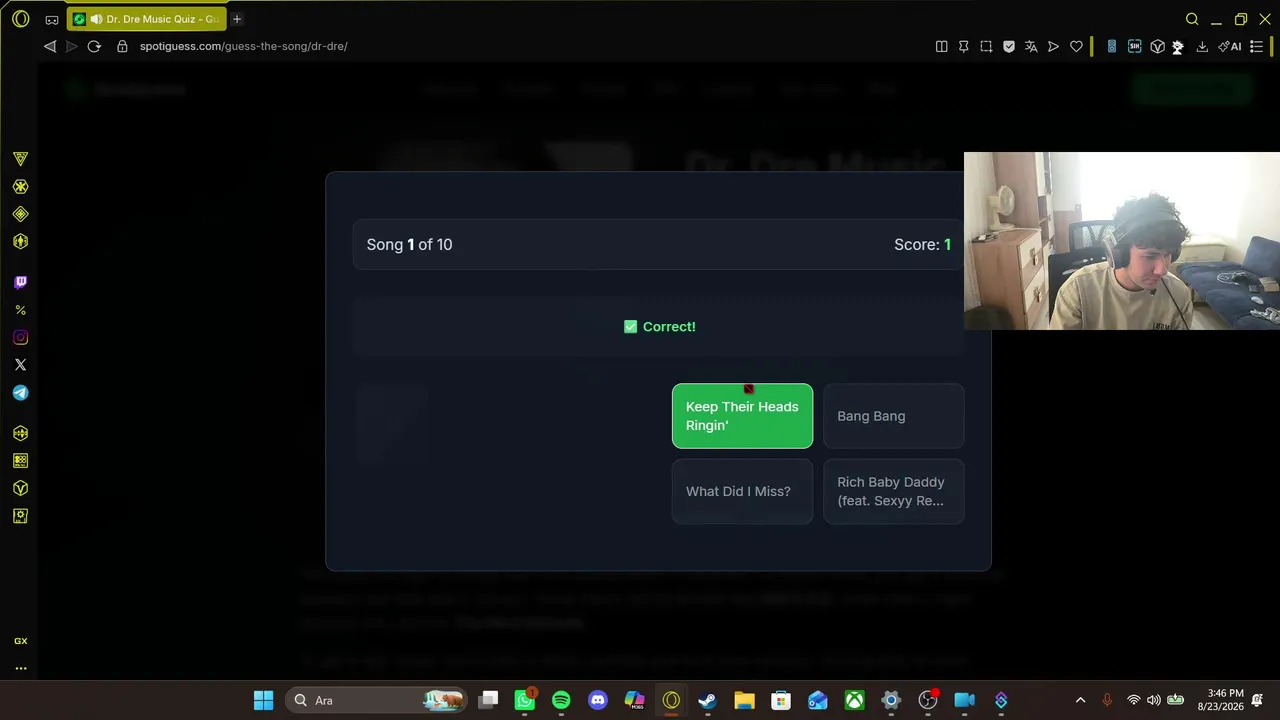Toggle split screen view in toolbar
This screenshot has width=1280, height=720.
point(941,46)
